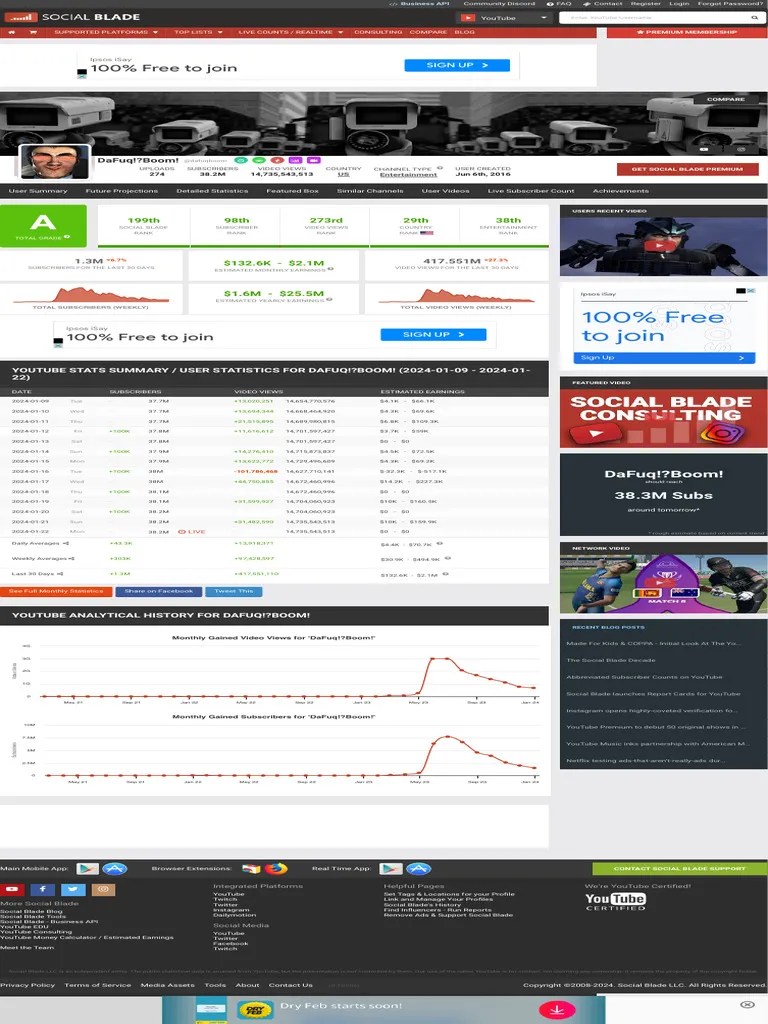Click the help icon beside Total Grade

tap(67, 237)
